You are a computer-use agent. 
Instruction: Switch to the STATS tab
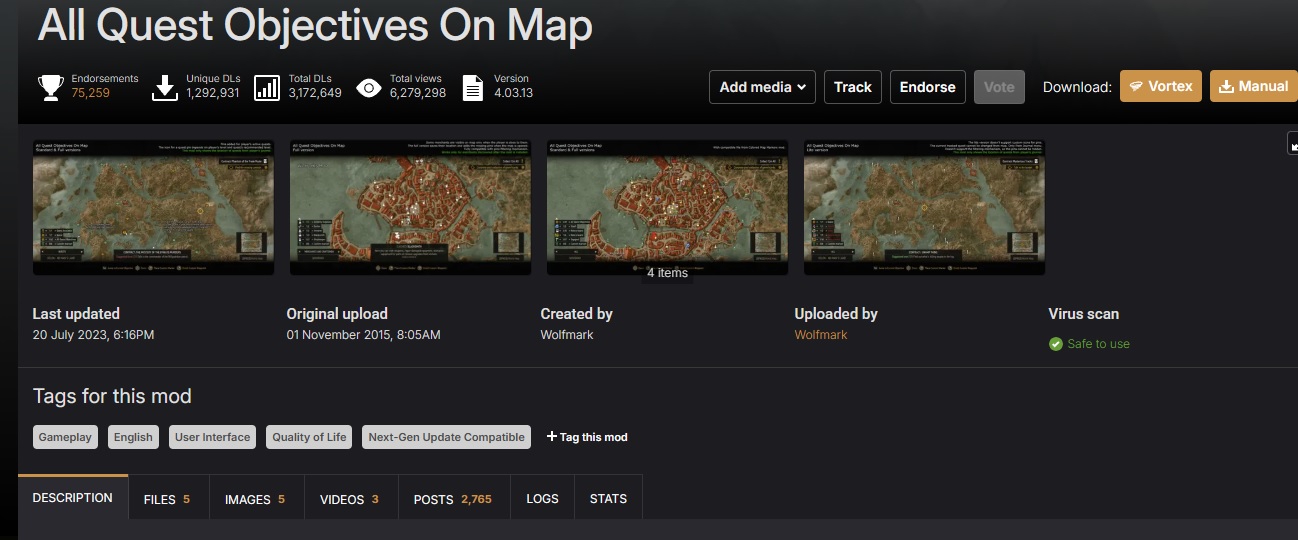point(608,499)
